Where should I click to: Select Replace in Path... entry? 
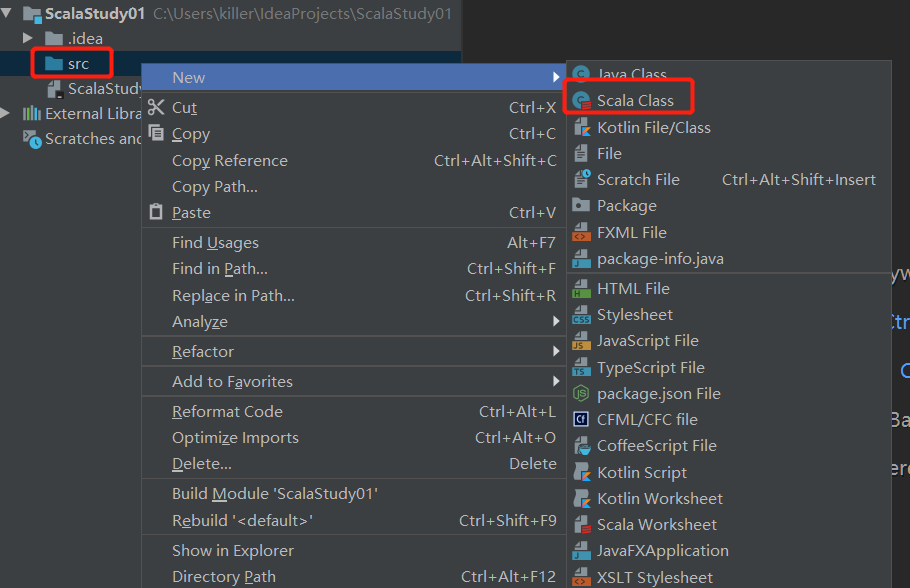point(353,295)
